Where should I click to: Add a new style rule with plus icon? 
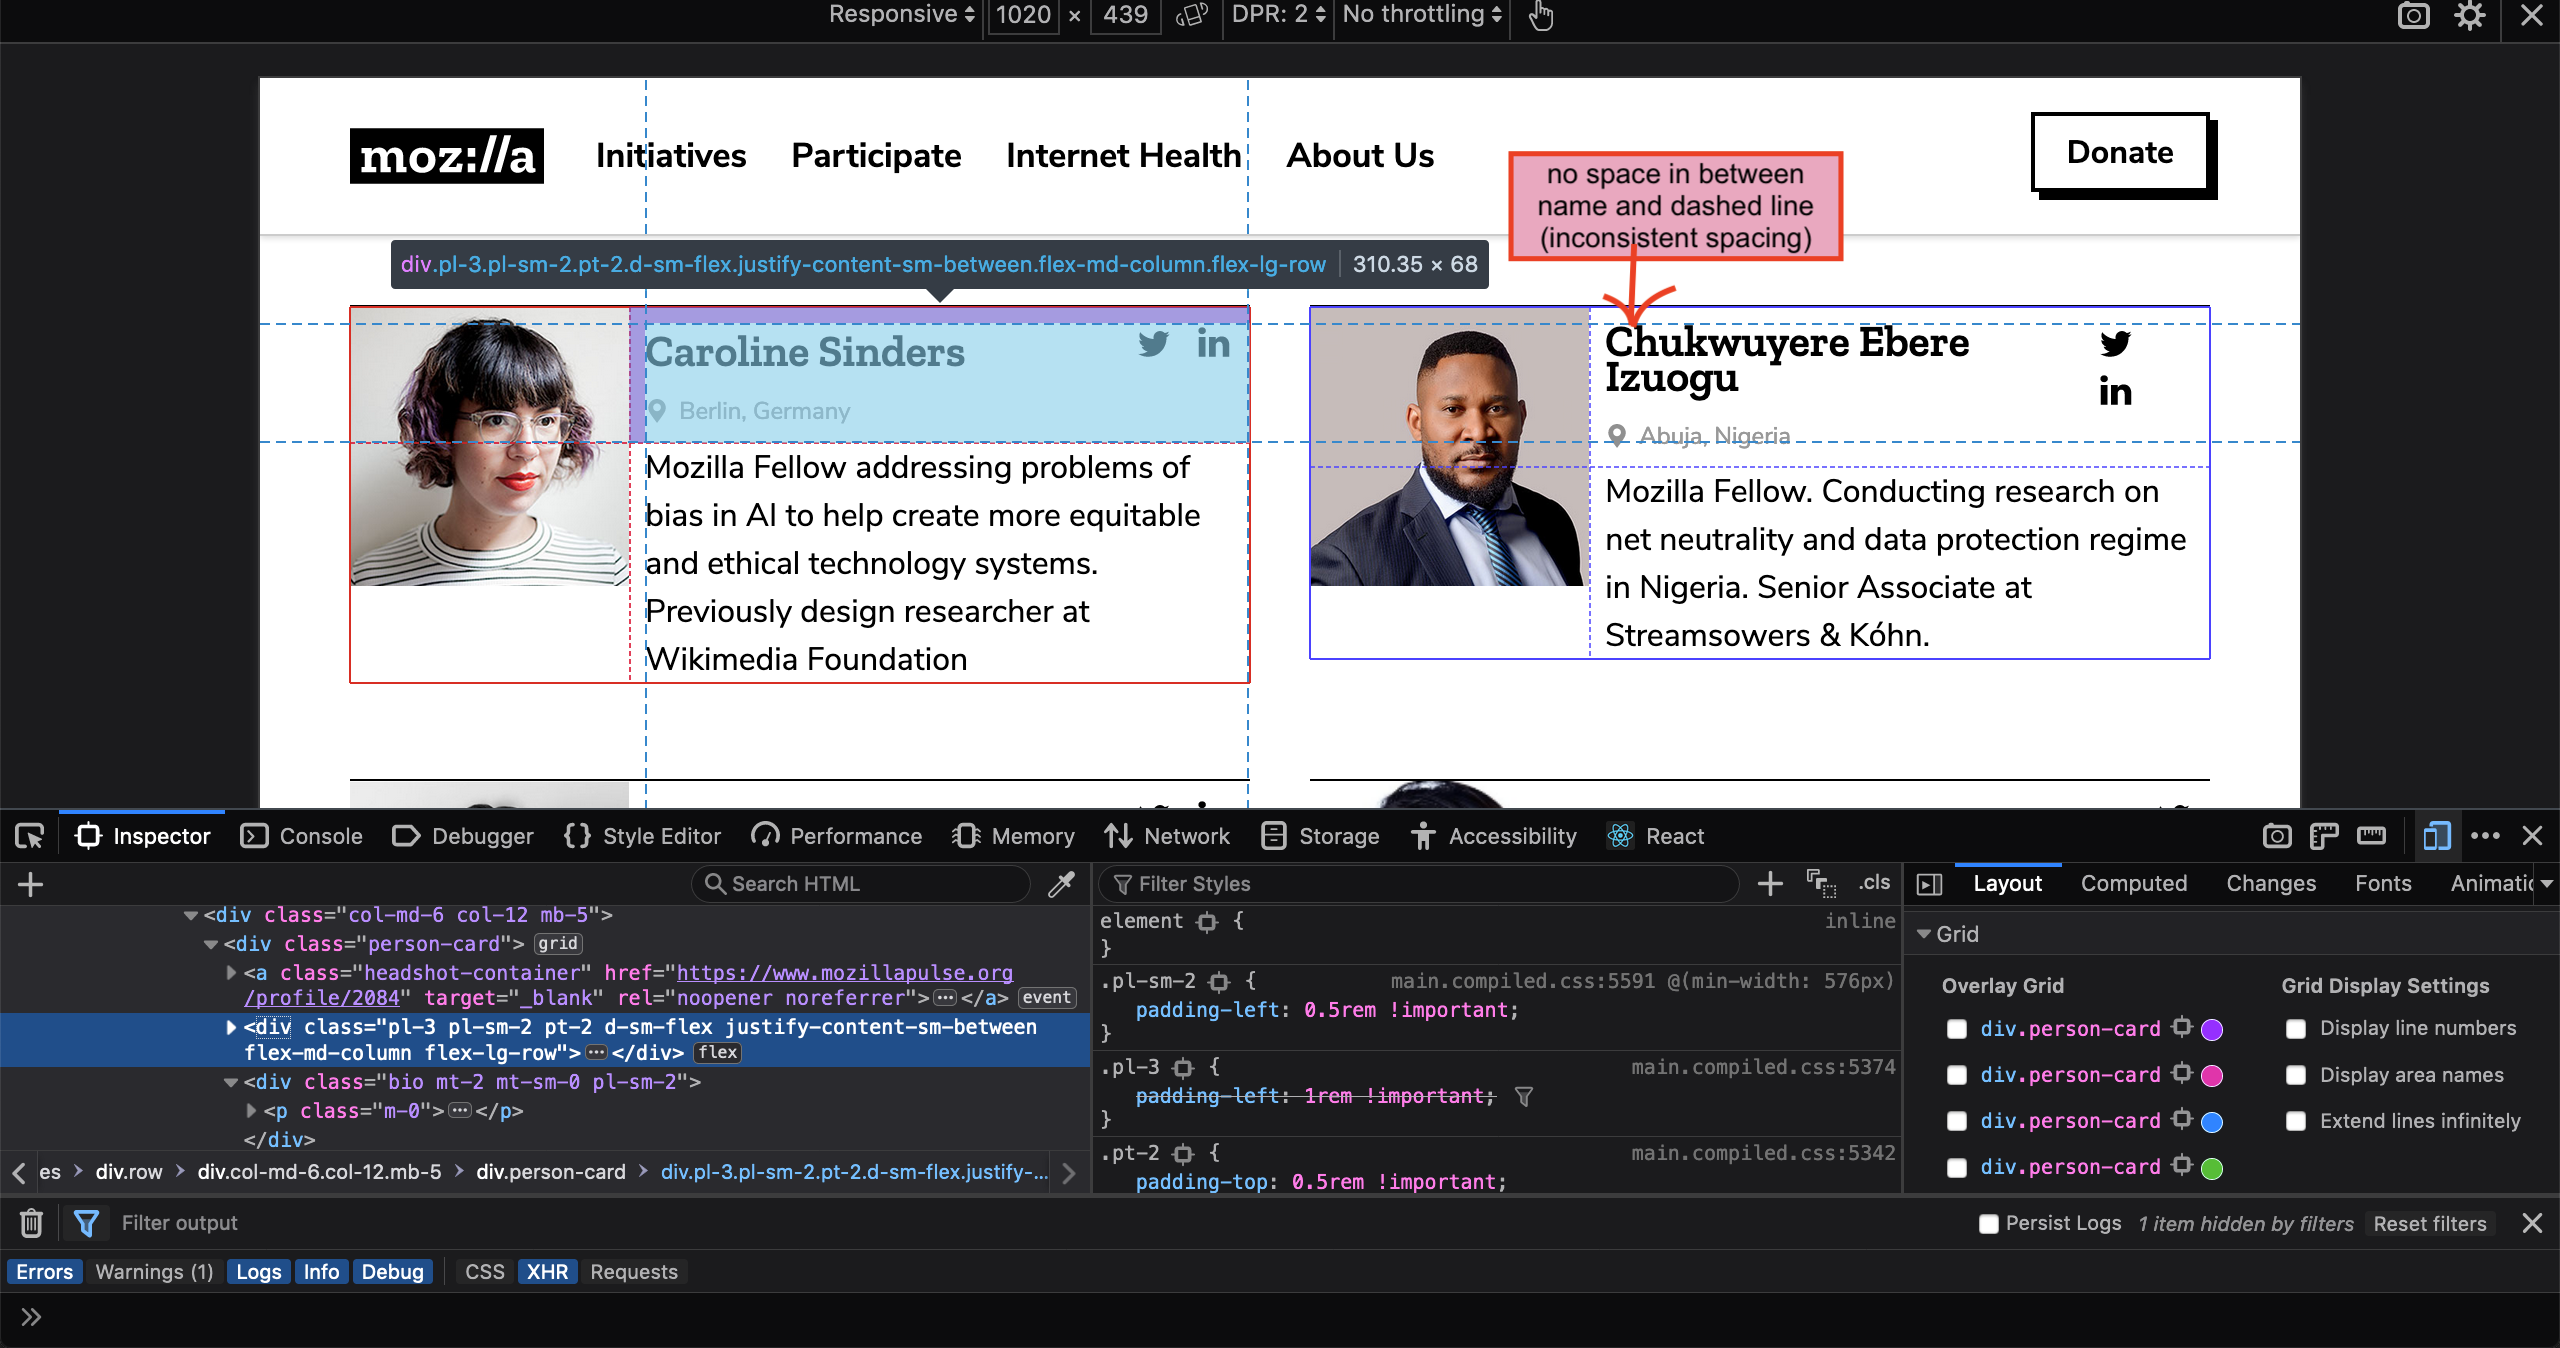(1770, 883)
